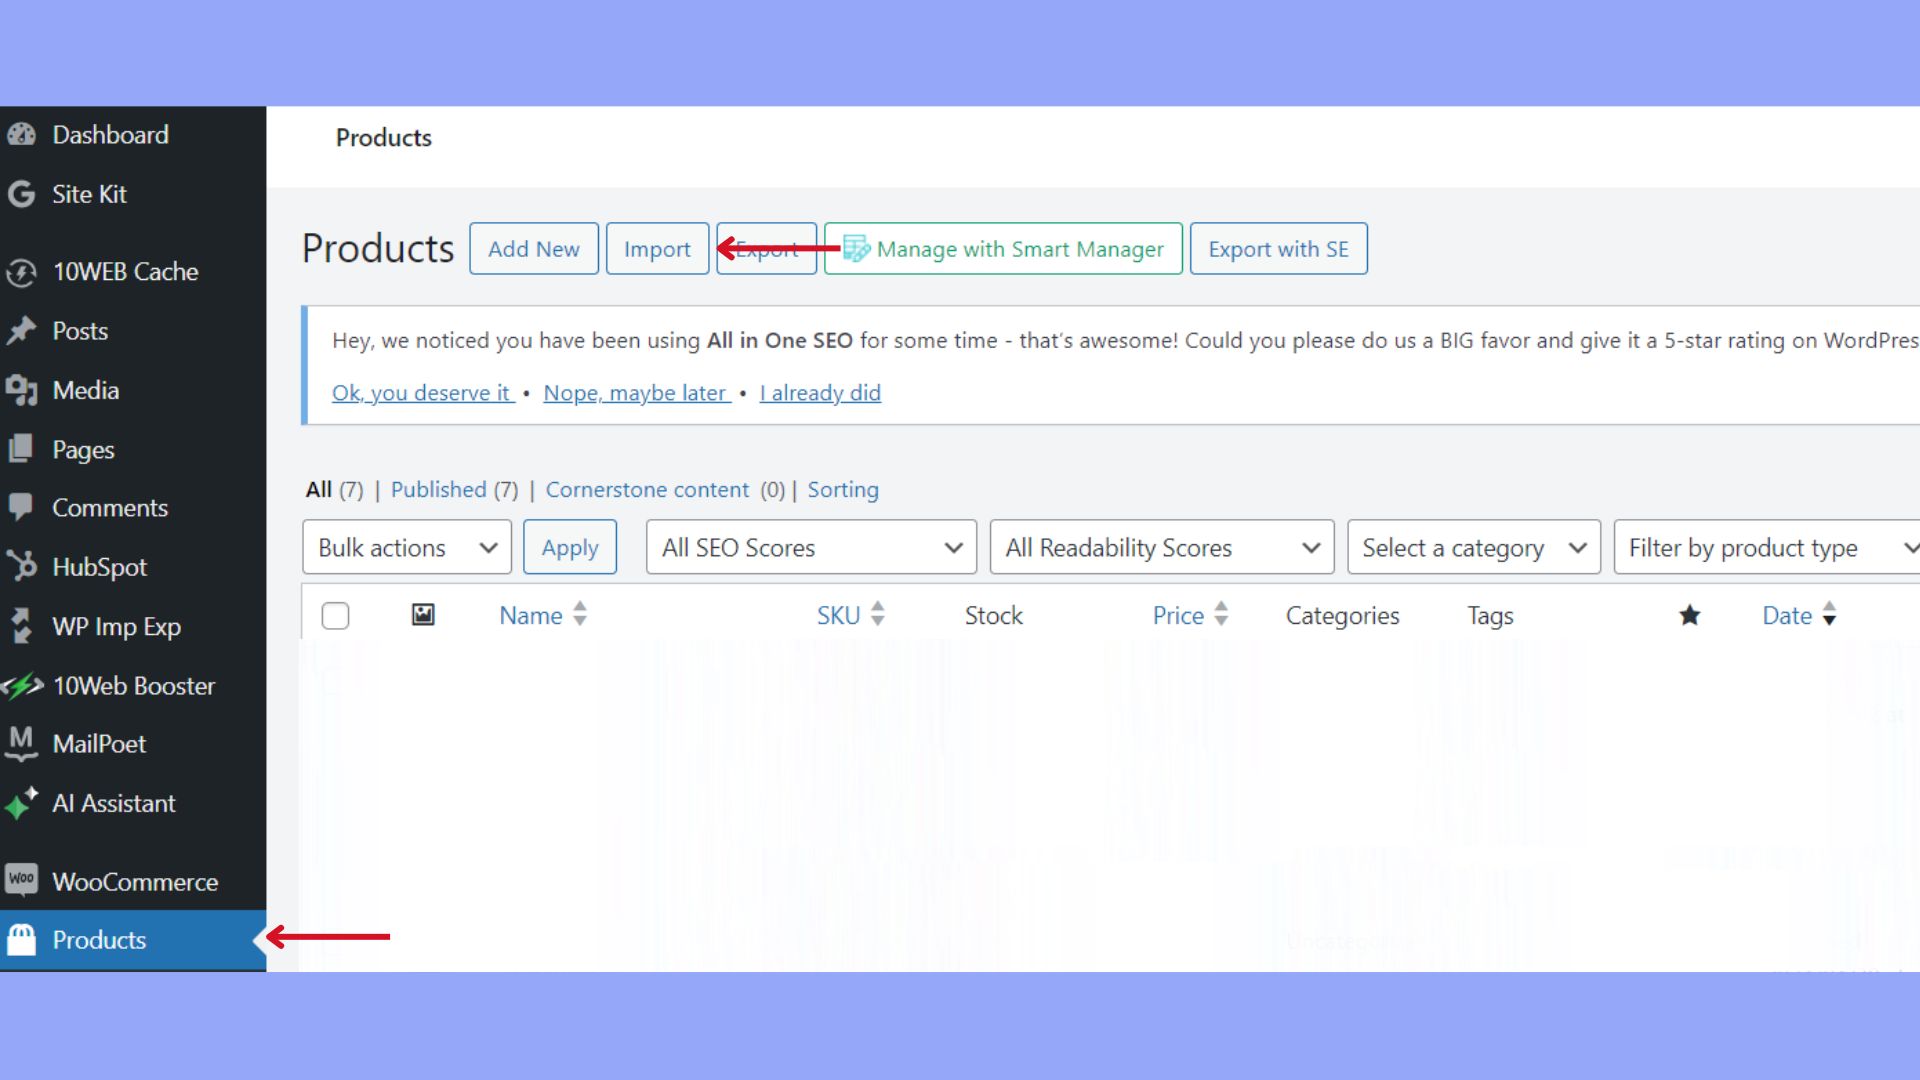The image size is (1920, 1080).
Task: Open the 10Web Booster icon
Action: coord(22,685)
